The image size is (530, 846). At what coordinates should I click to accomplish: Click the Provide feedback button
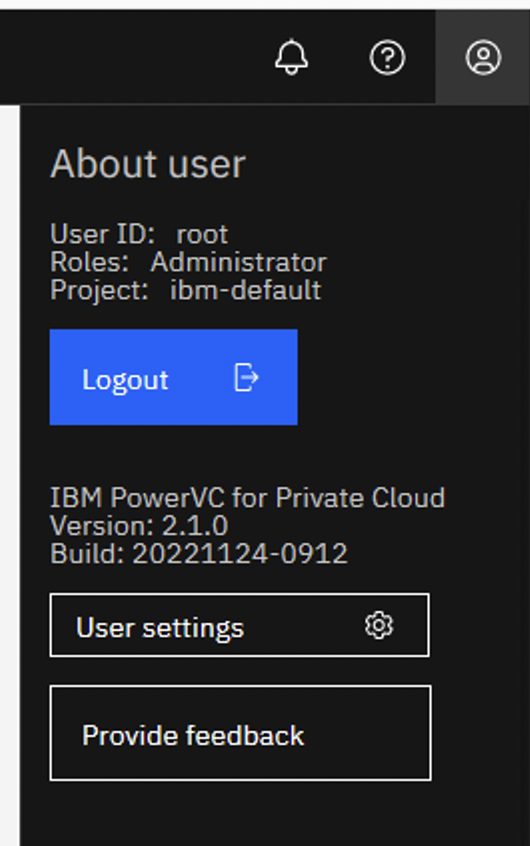coord(240,733)
